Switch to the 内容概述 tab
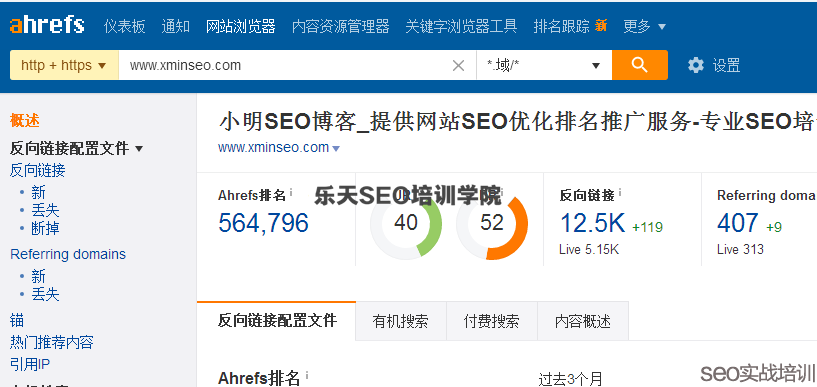The height and width of the screenshot is (387, 817). 583,321
